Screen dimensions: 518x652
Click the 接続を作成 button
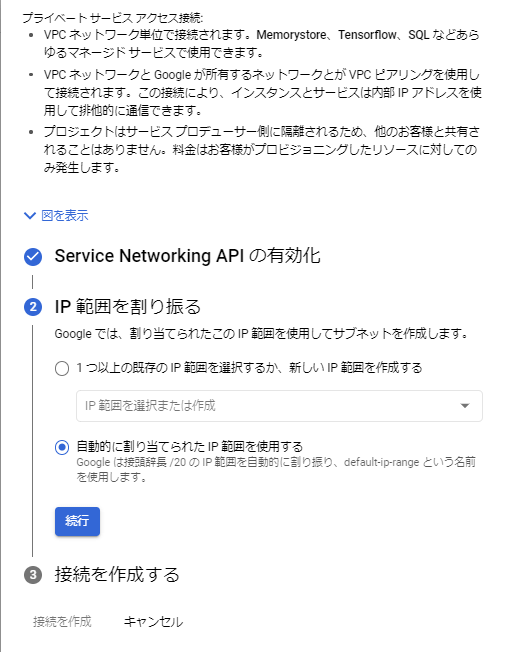coord(62,622)
